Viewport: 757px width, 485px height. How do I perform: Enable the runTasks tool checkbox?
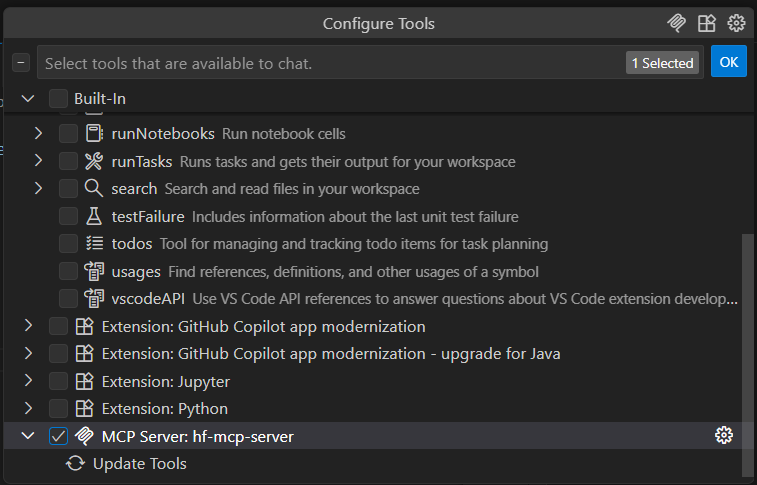pyautogui.click(x=68, y=161)
